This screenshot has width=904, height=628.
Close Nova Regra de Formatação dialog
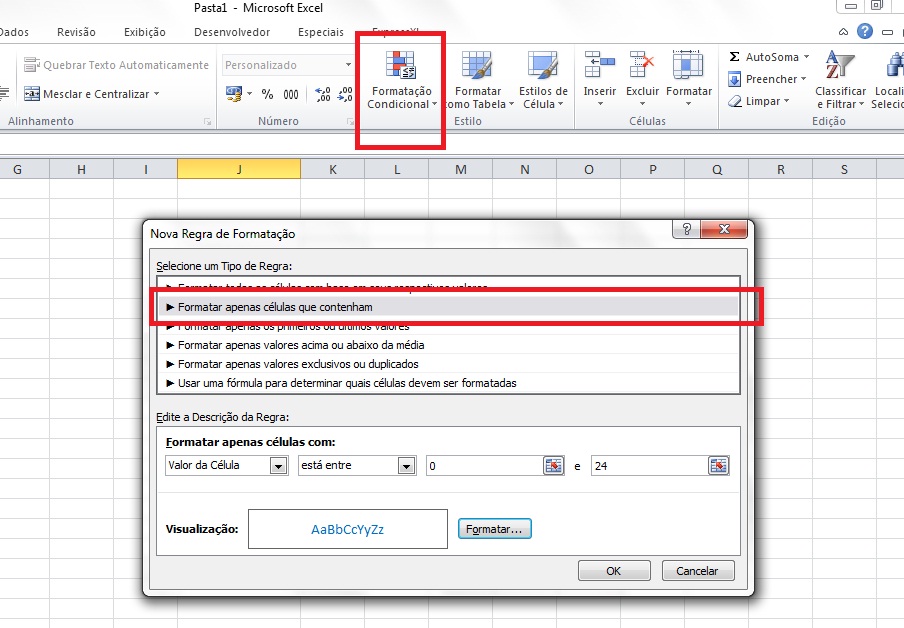[x=724, y=229]
